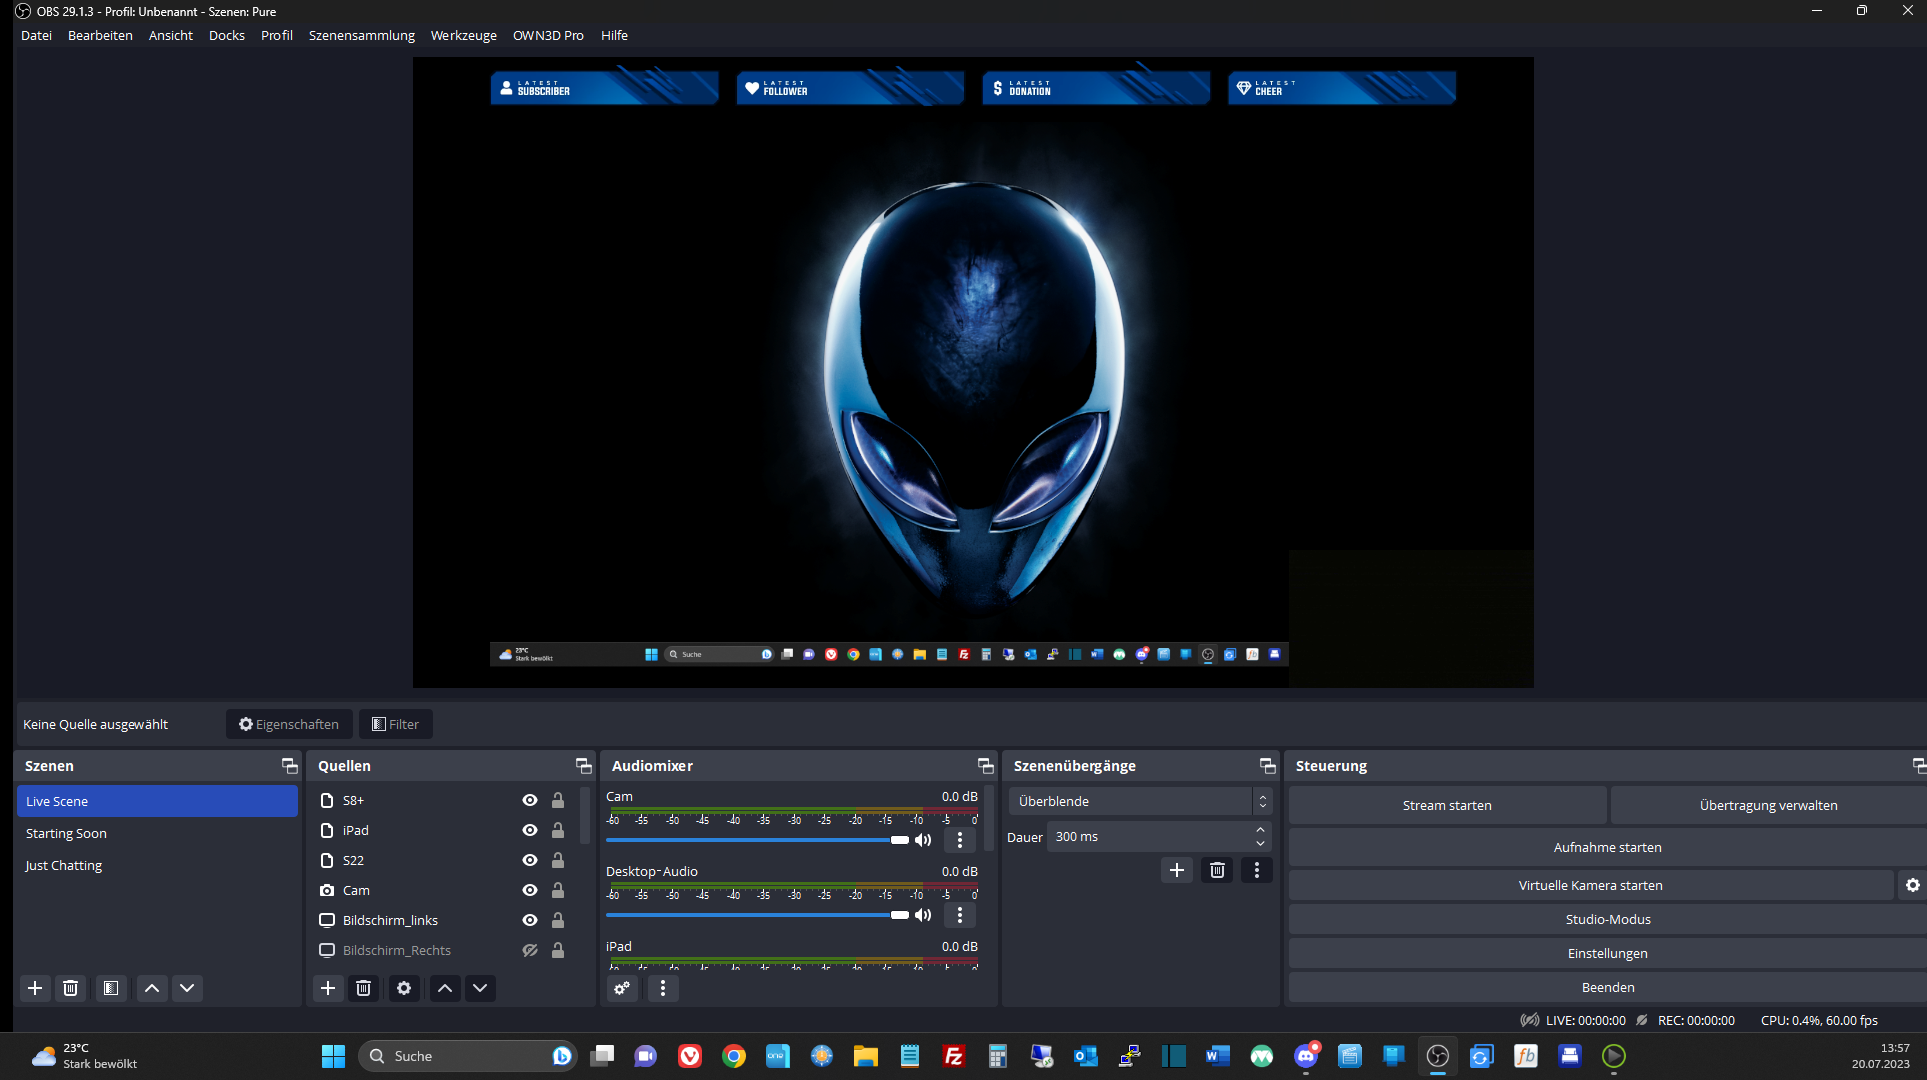The height and width of the screenshot is (1080, 1927).
Task: Click Aufnahme starten button
Action: [x=1607, y=847]
